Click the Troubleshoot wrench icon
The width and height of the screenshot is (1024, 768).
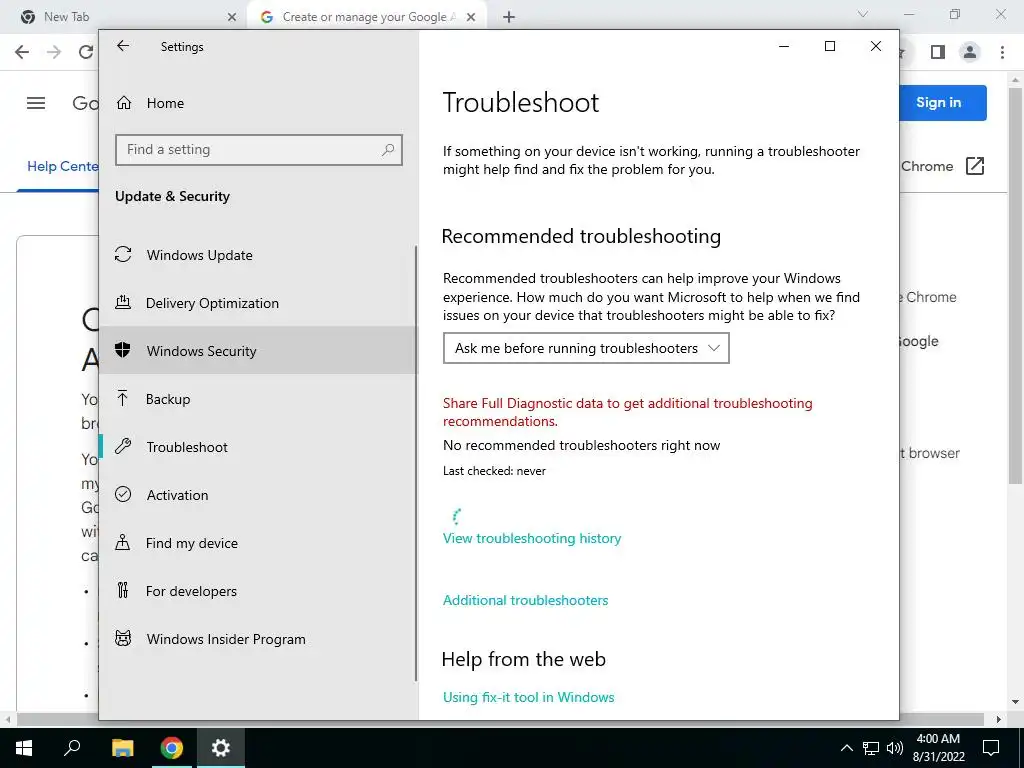point(123,446)
